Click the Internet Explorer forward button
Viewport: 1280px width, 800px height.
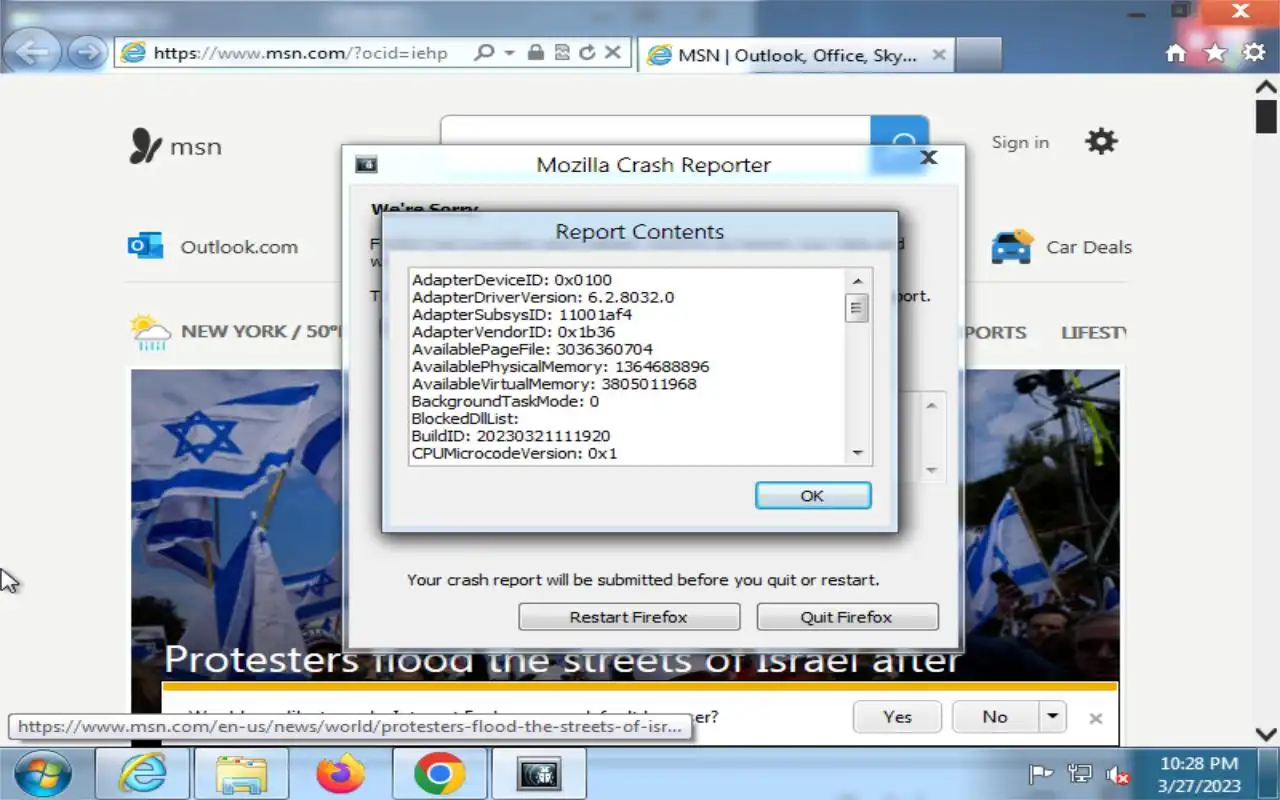click(87, 53)
